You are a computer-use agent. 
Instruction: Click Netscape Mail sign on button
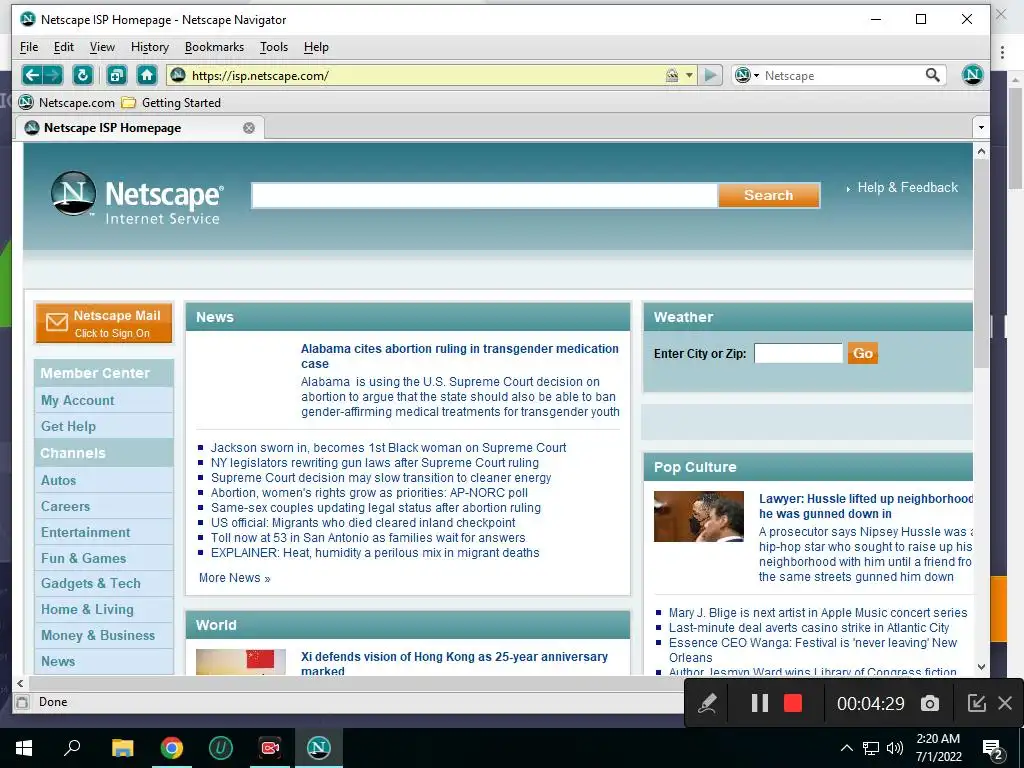click(x=104, y=323)
